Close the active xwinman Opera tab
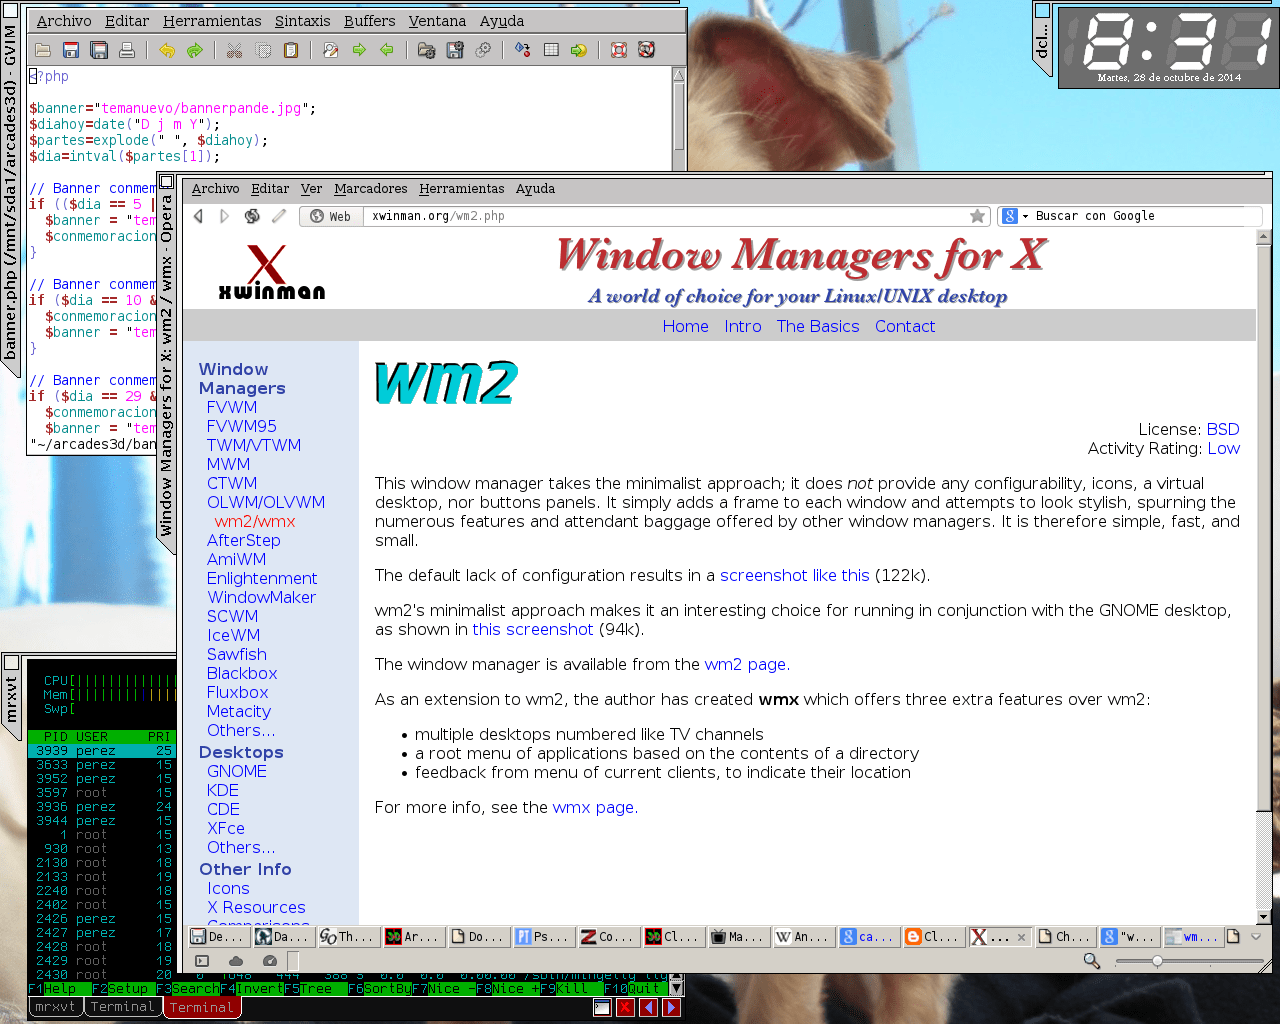1280x1024 pixels. click(1021, 937)
